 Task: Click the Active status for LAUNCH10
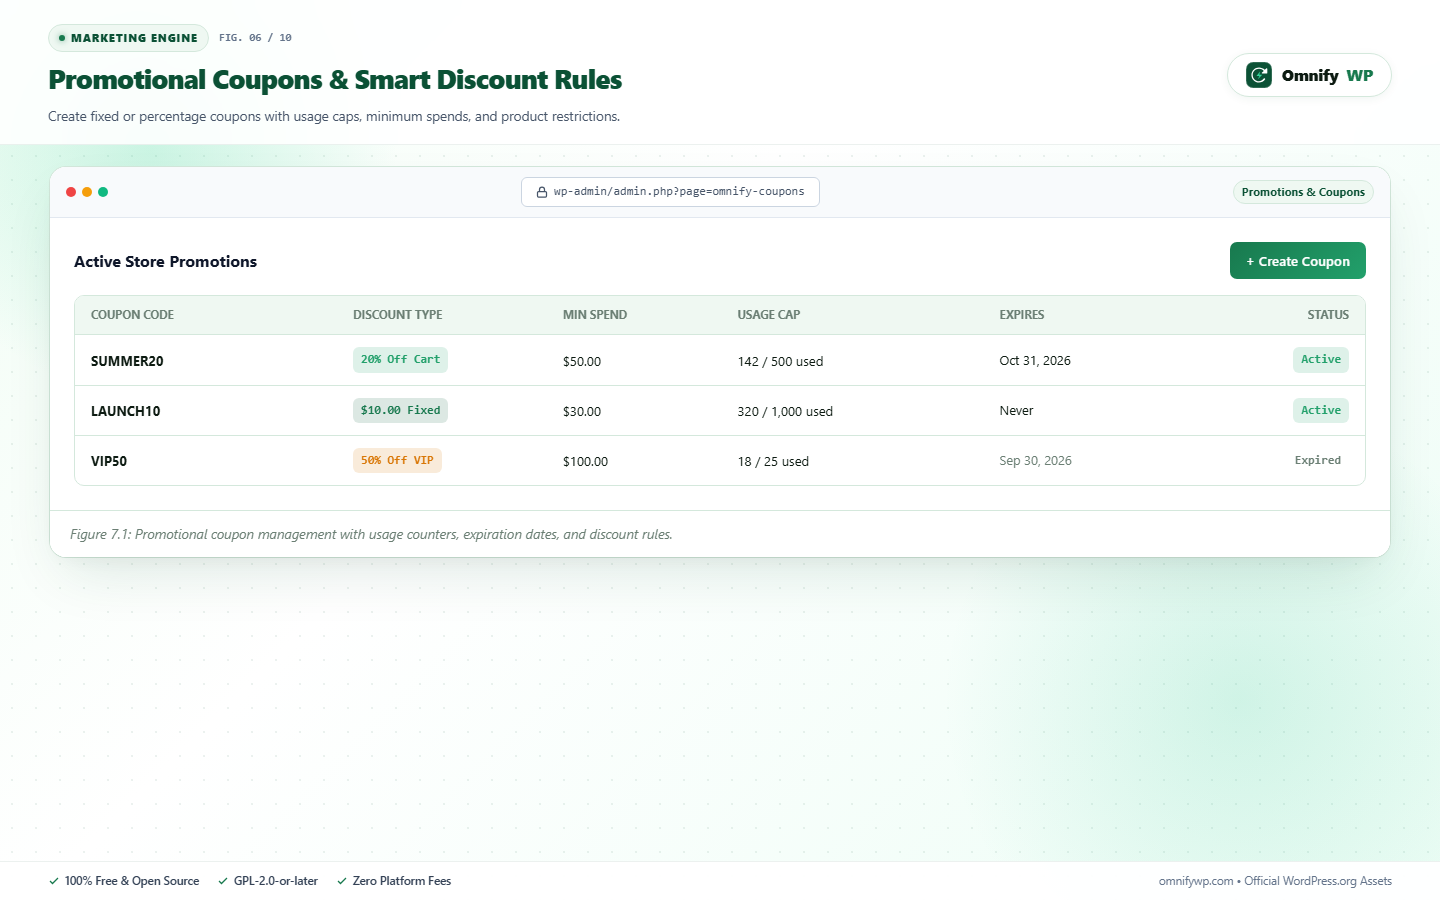(x=1321, y=410)
